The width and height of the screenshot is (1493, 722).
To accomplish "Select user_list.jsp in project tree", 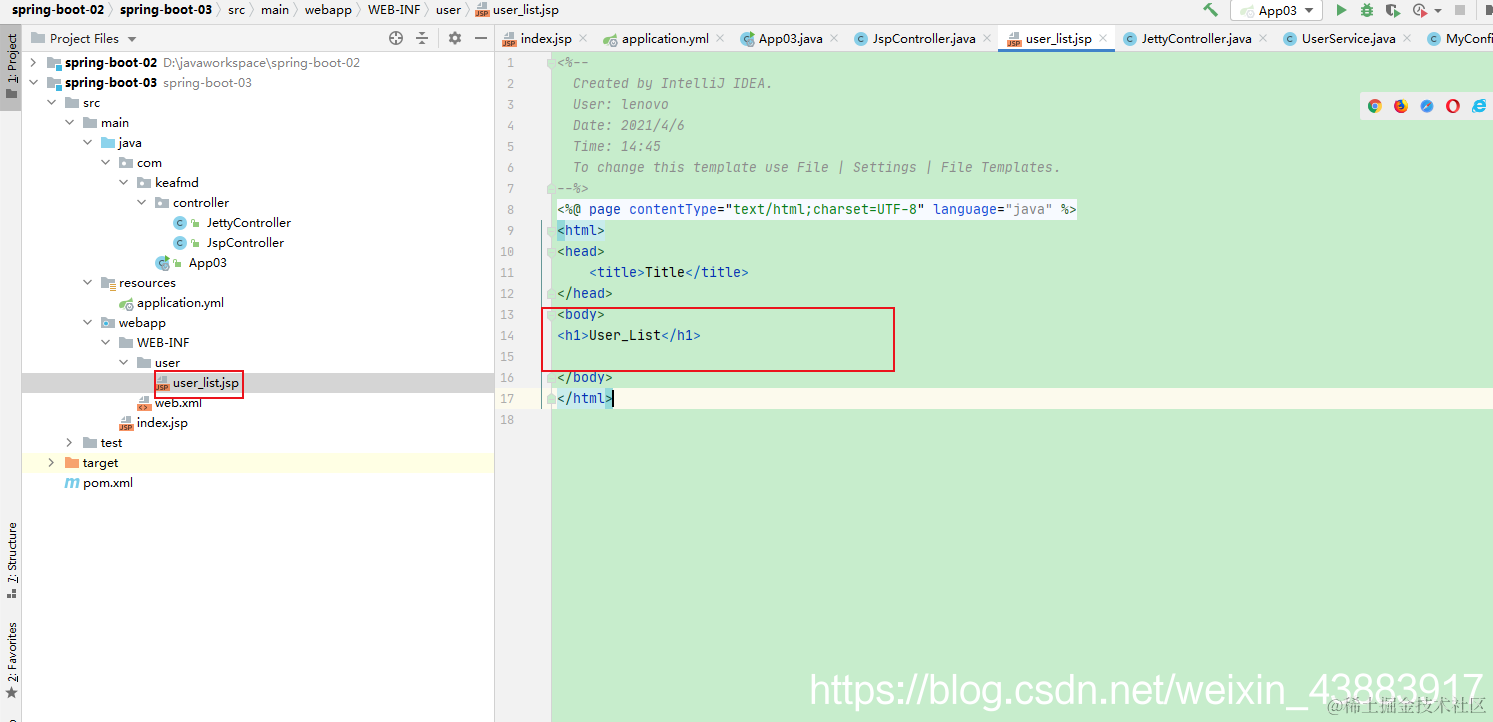I will click(x=206, y=382).
